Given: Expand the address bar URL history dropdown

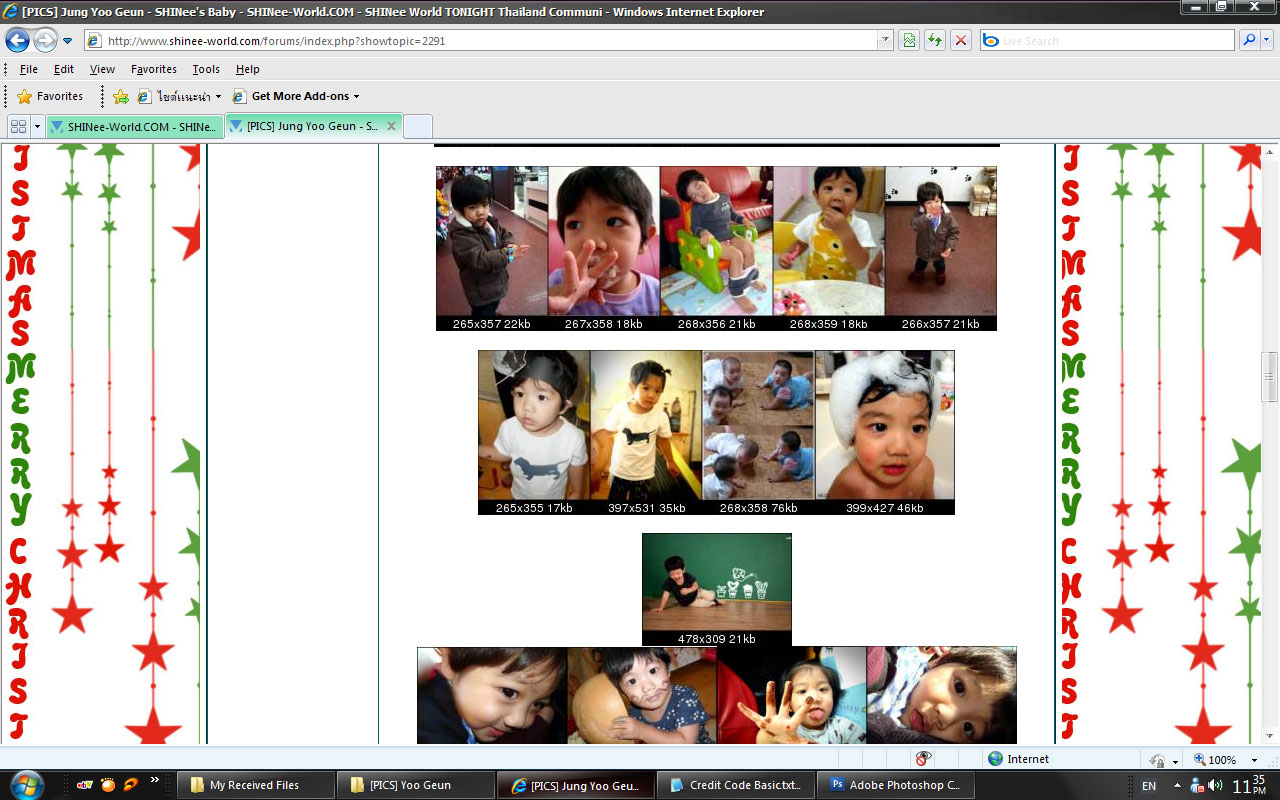Looking at the screenshot, I should pos(885,41).
